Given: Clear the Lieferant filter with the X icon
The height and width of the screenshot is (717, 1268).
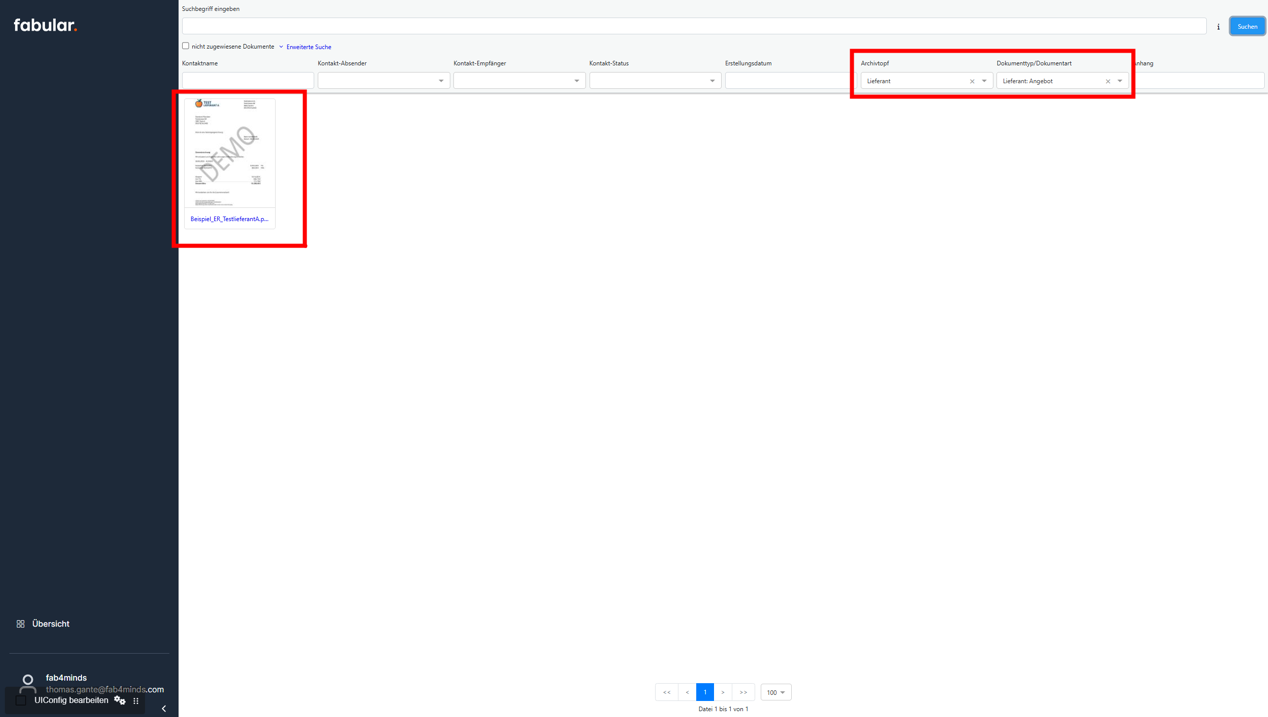Looking at the screenshot, I should click(x=970, y=80).
